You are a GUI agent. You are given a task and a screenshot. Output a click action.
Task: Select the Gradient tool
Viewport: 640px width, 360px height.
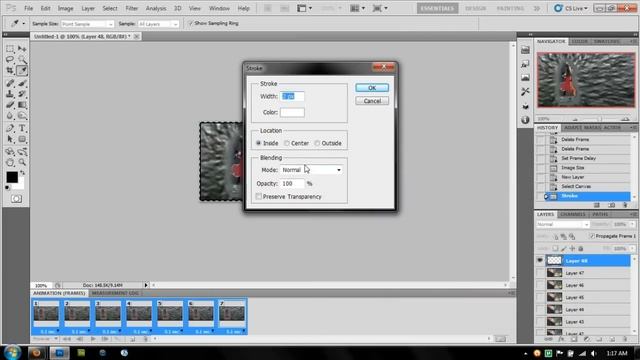(22, 105)
